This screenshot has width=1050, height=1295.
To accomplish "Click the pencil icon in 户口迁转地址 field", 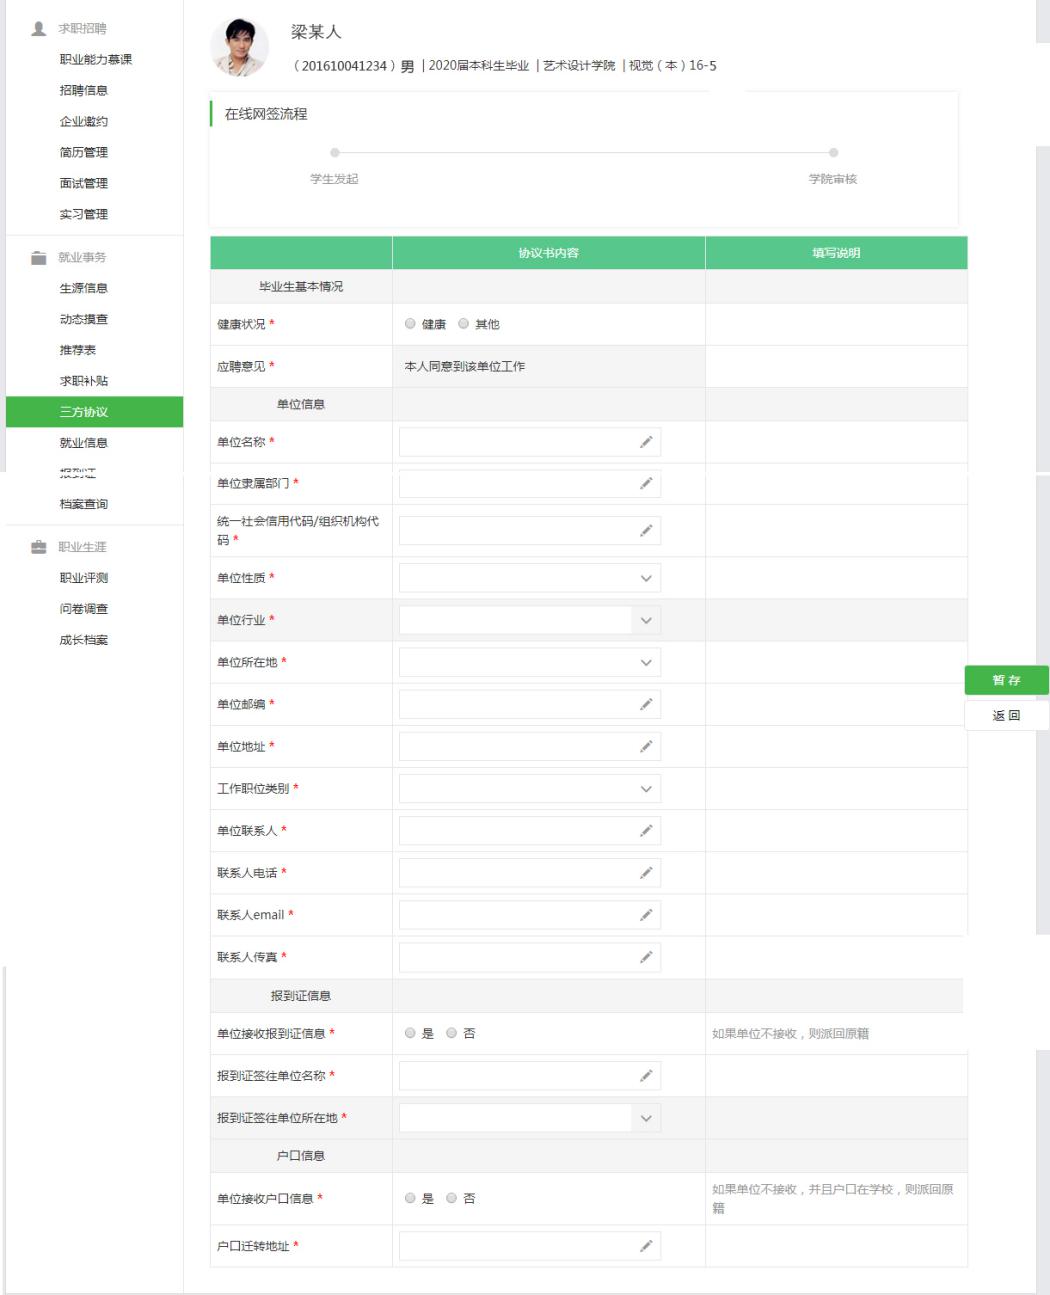I will click(646, 1246).
